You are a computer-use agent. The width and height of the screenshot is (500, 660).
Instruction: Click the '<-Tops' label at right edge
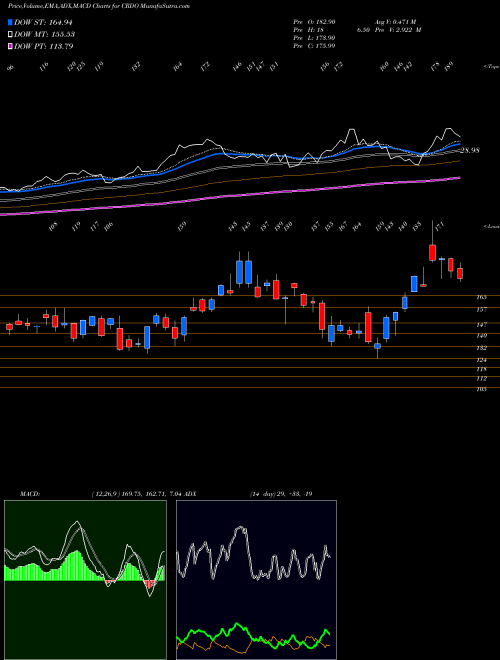click(x=491, y=67)
